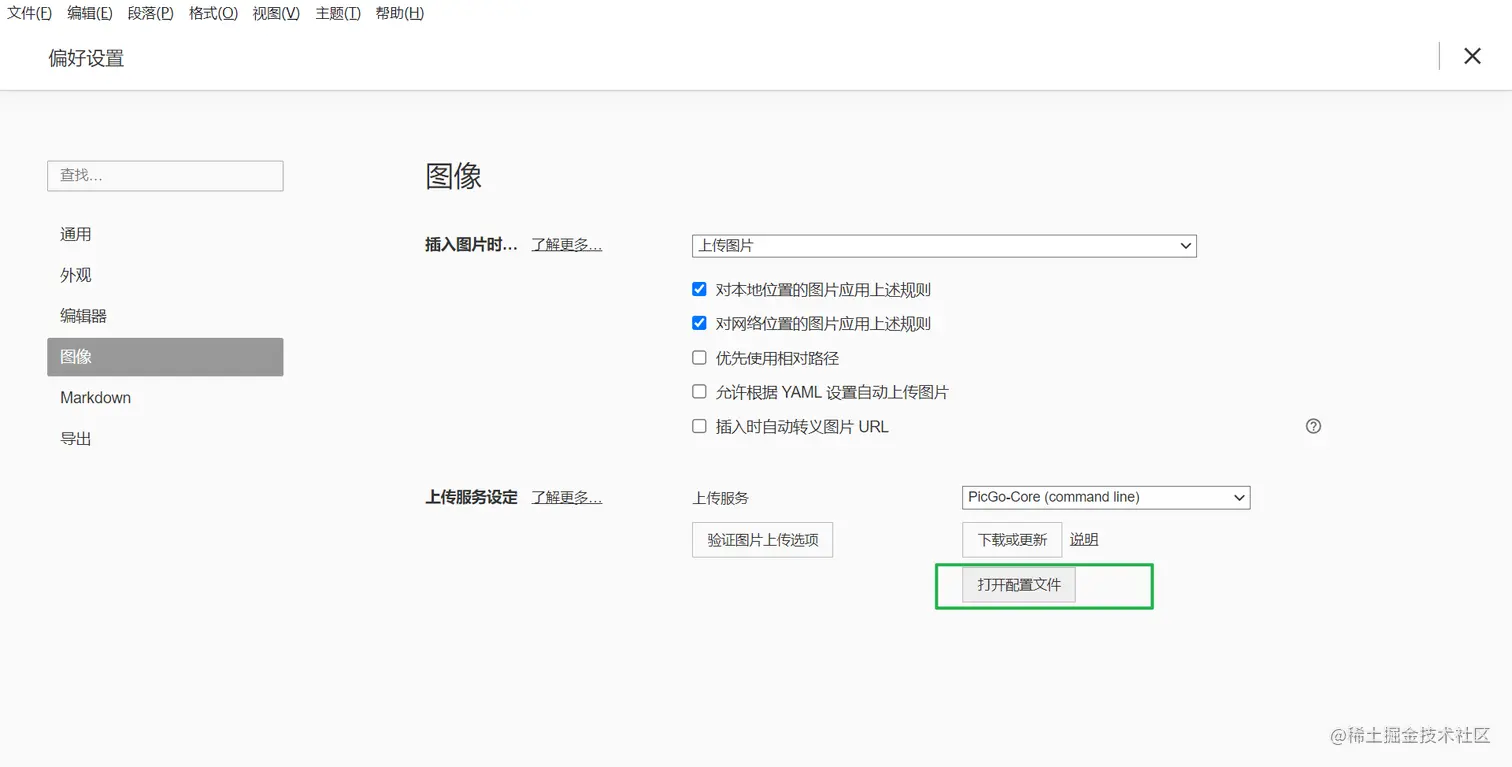1512x767 pixels.
Task: Open the 编辑(E) menu
Action: [89, 13]
